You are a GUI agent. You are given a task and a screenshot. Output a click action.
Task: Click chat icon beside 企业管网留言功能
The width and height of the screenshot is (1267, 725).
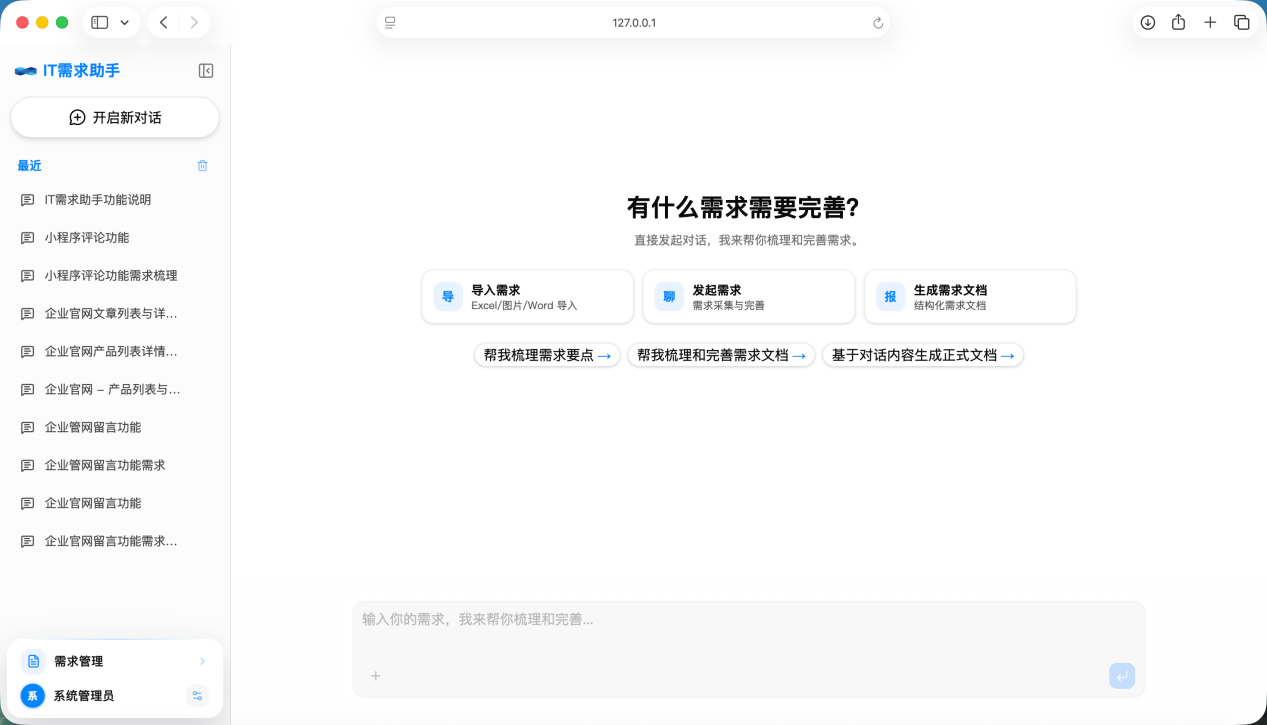tap(28, 428)
